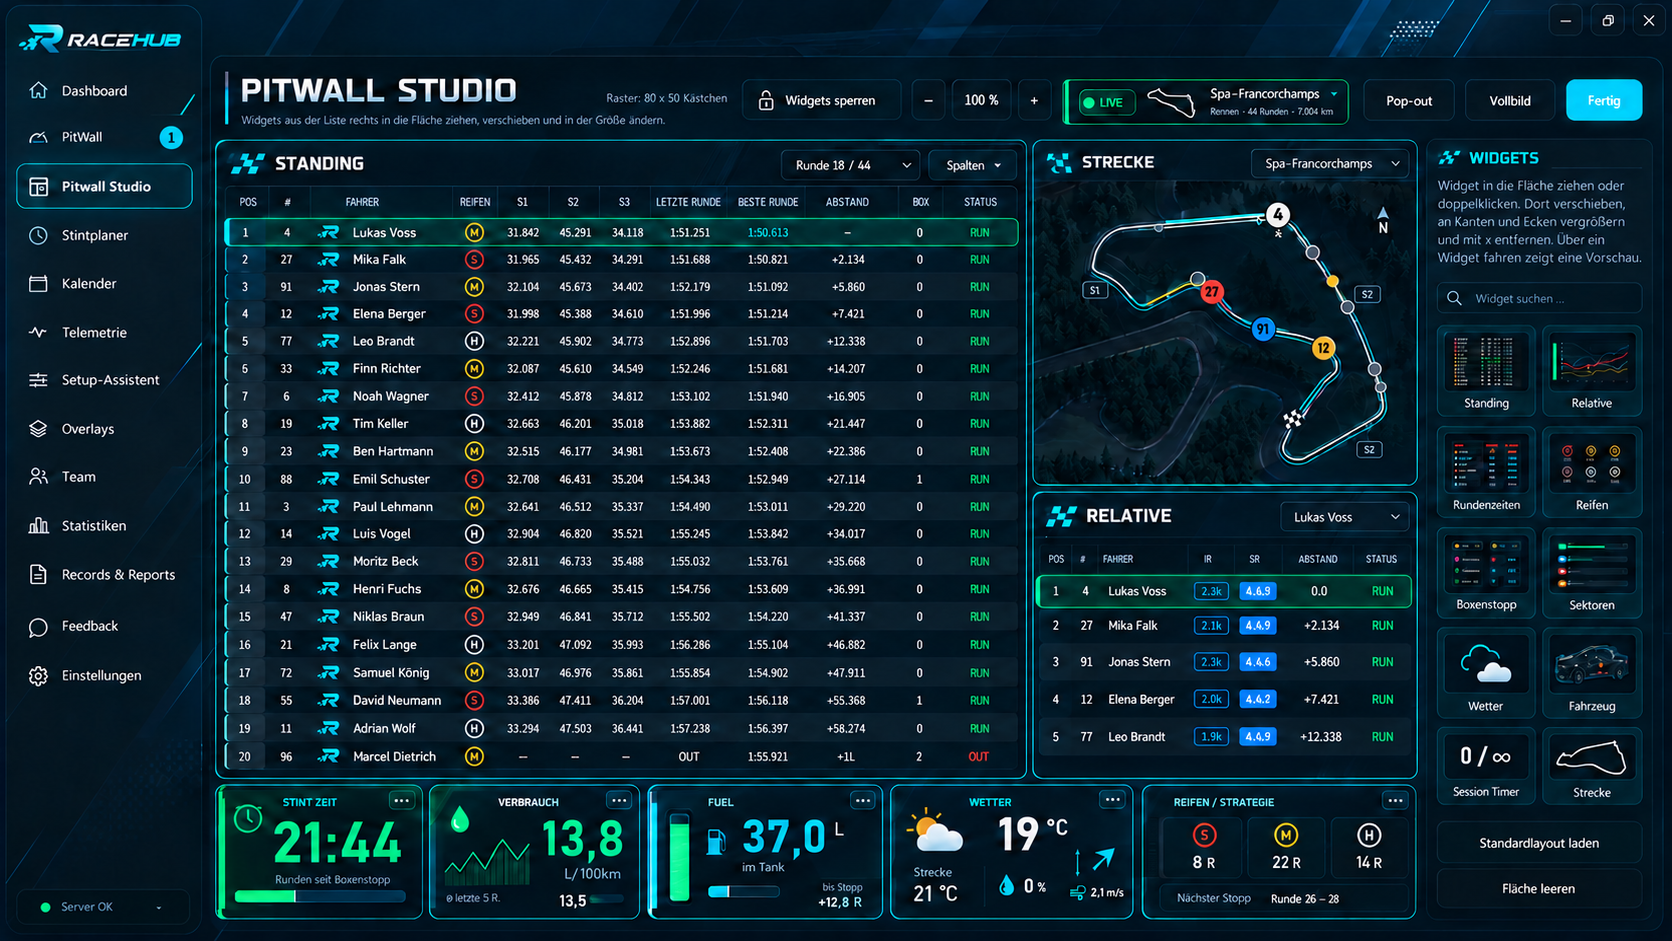Decrease zoom with the minus button
The image size is (1672, 941).
(x=928, y=100)
